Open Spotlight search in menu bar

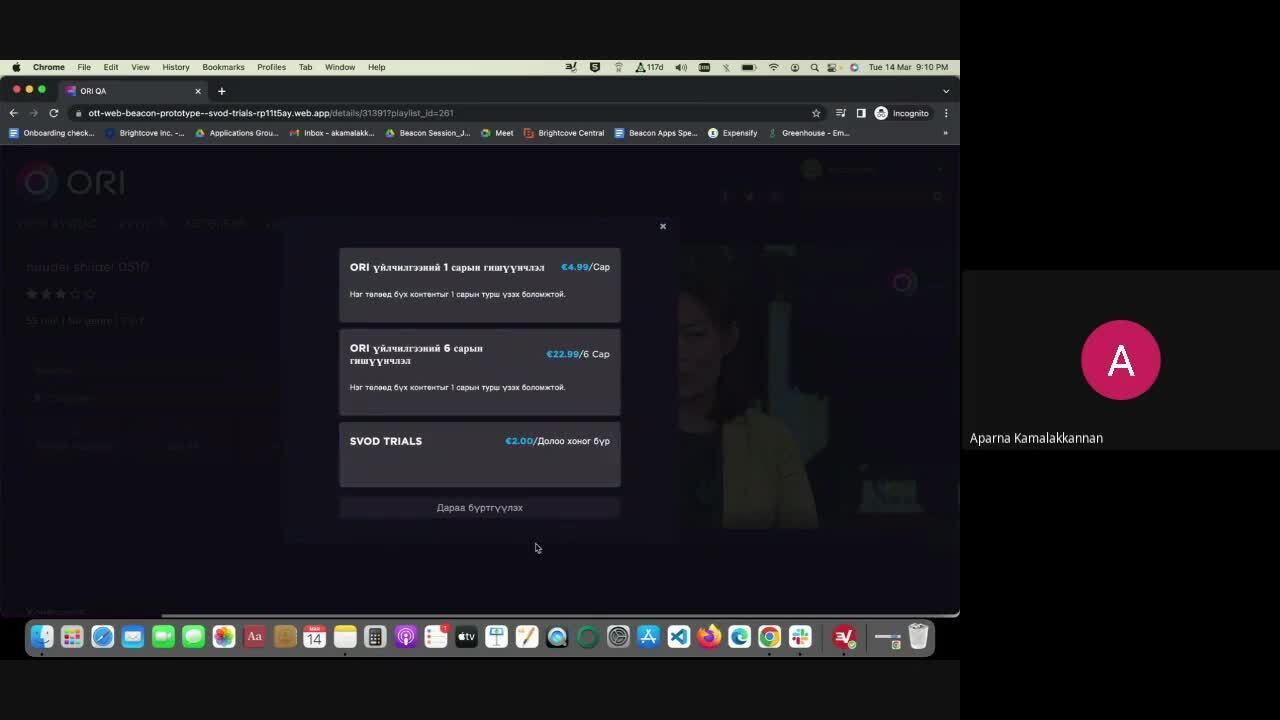pyautogui.click(x=814, y=67)
